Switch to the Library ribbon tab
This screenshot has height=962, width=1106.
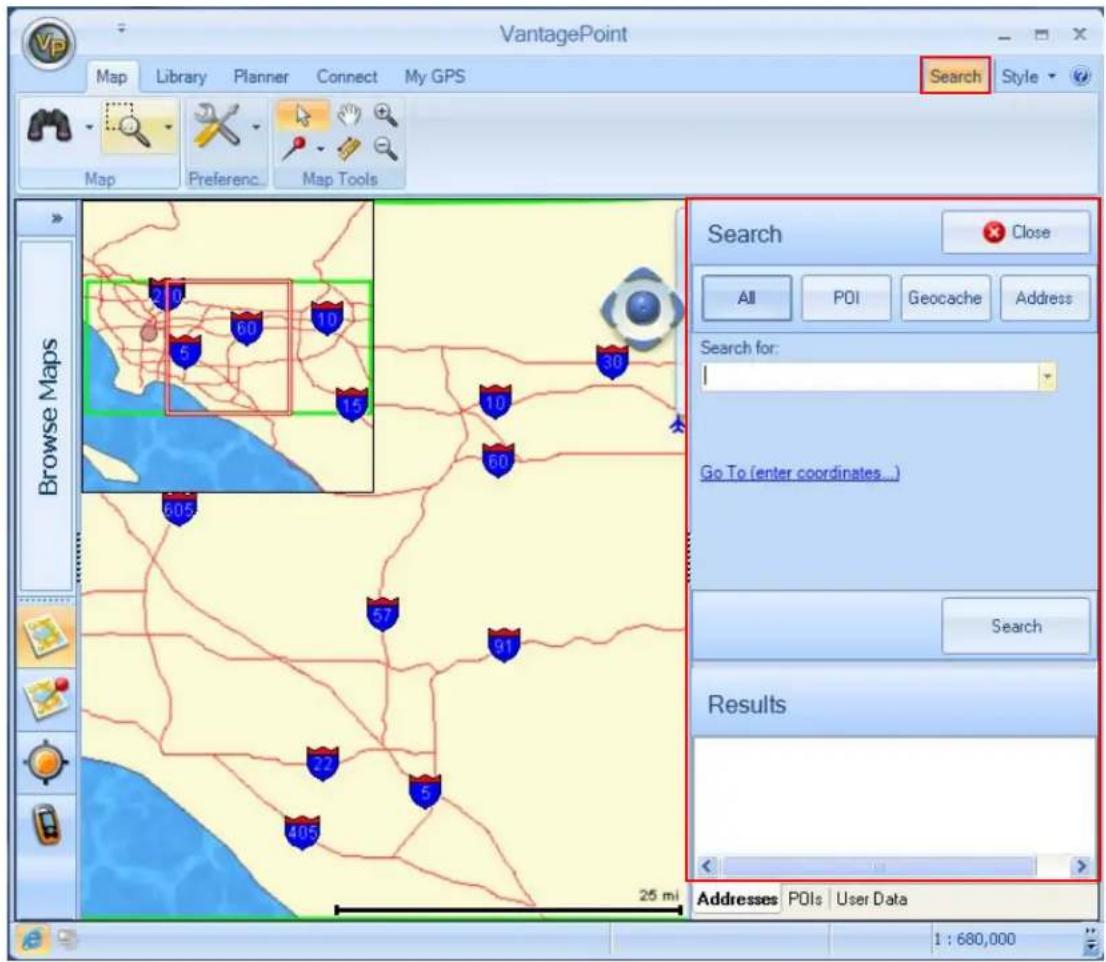[x=181, y=76]
